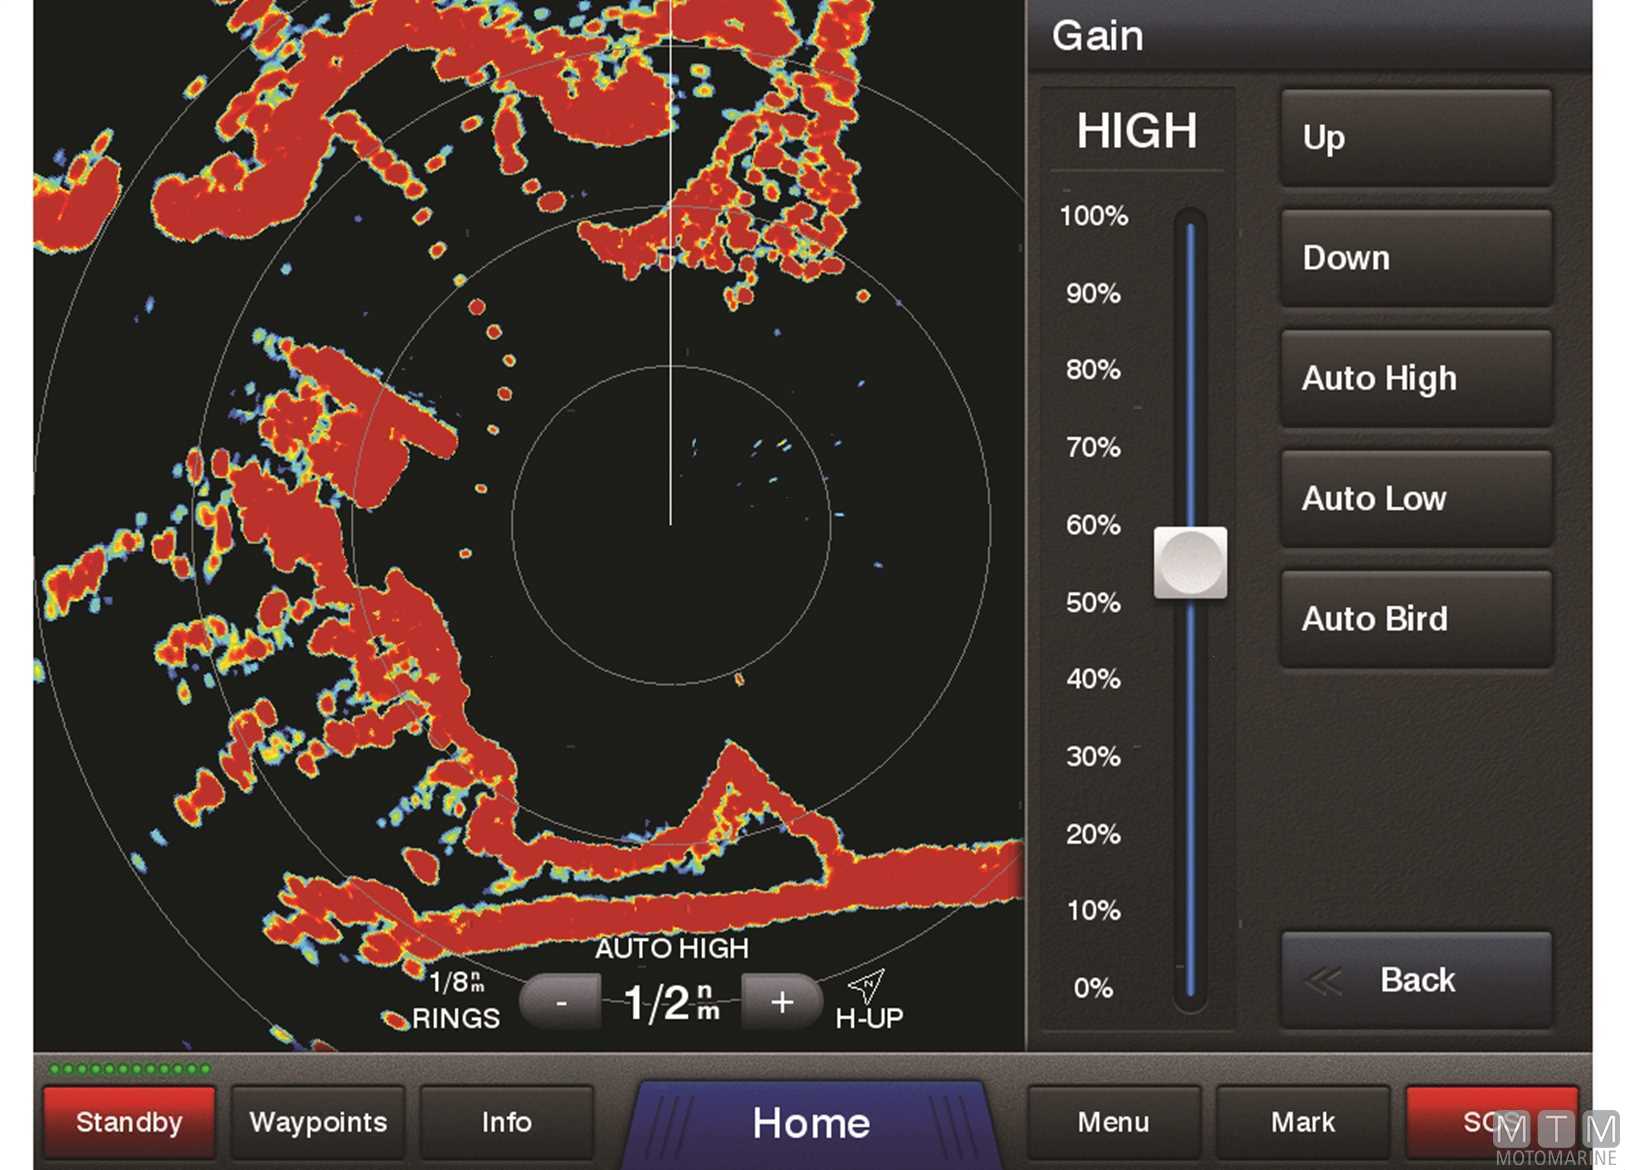Decrease gain with the Down button
The width and height of the screenshot is (1625, 1170).
click(x=1416, y=258)
